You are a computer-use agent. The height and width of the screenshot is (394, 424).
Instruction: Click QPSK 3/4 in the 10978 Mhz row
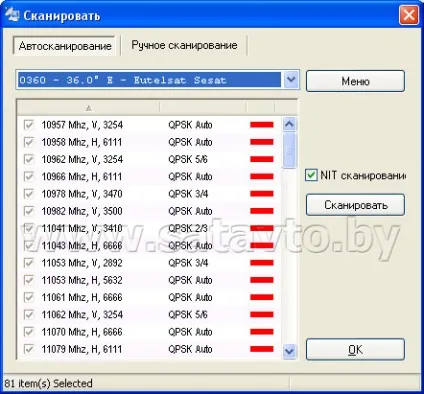188,194
